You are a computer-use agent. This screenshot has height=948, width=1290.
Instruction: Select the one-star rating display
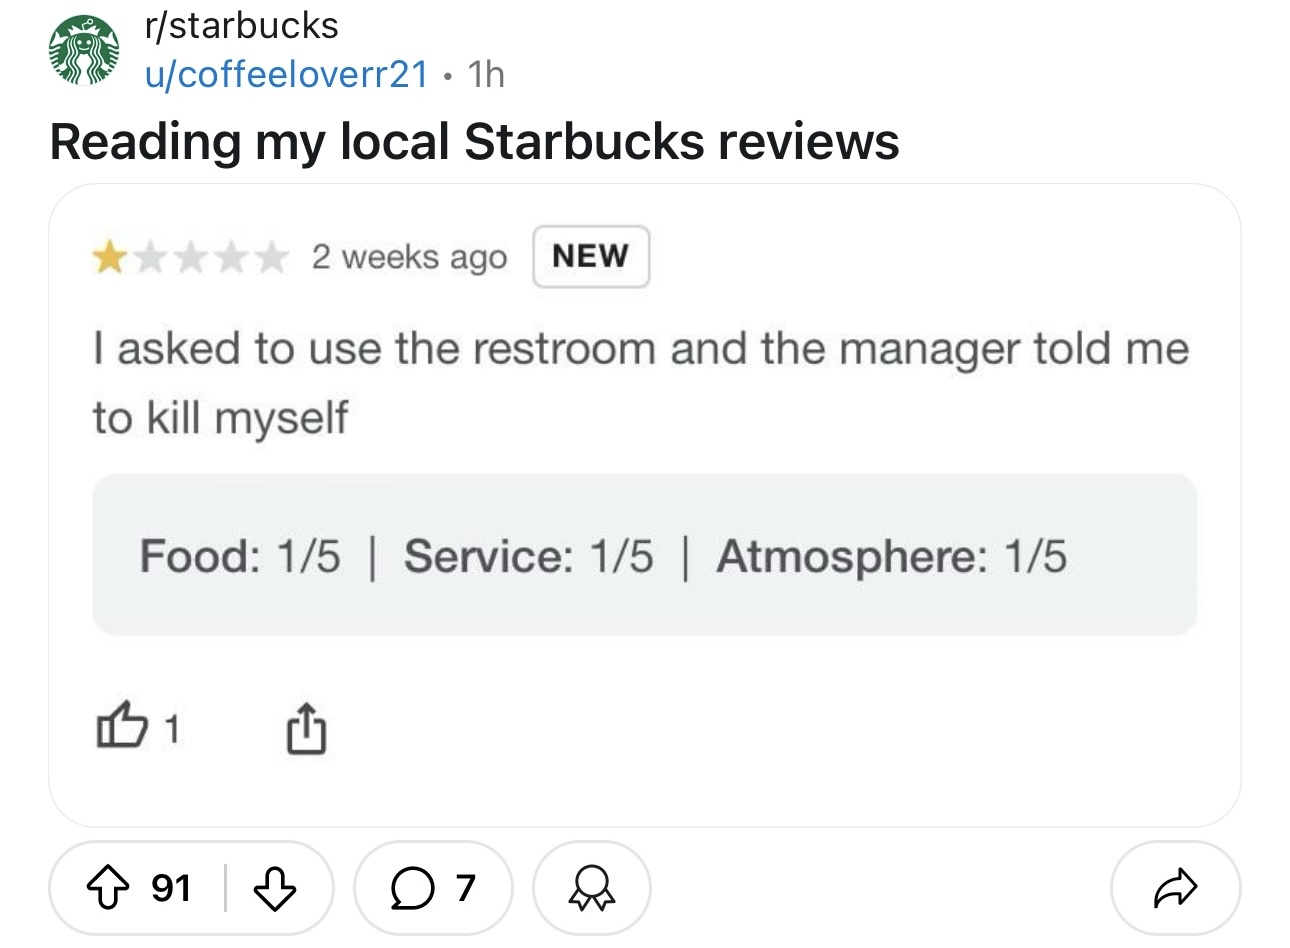point(190,258)
